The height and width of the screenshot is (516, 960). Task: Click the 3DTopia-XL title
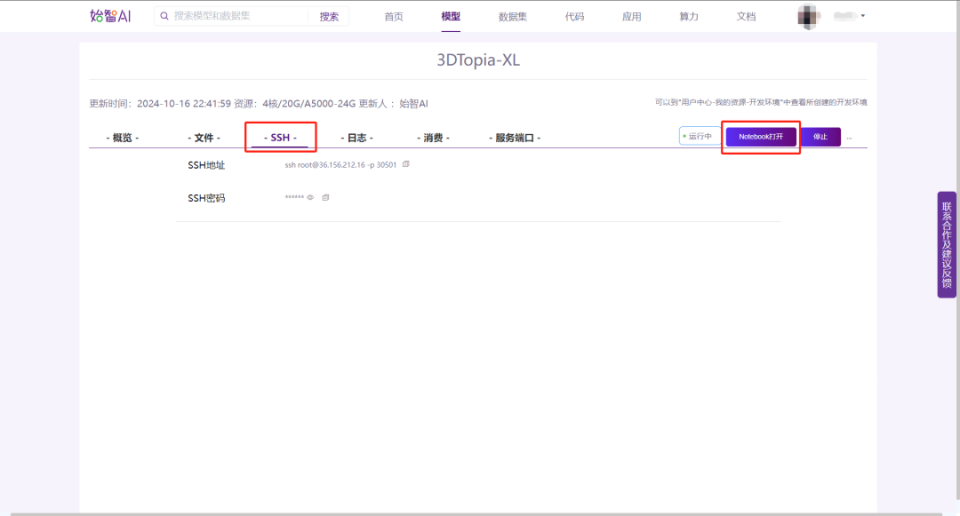[x=478, y=60]
